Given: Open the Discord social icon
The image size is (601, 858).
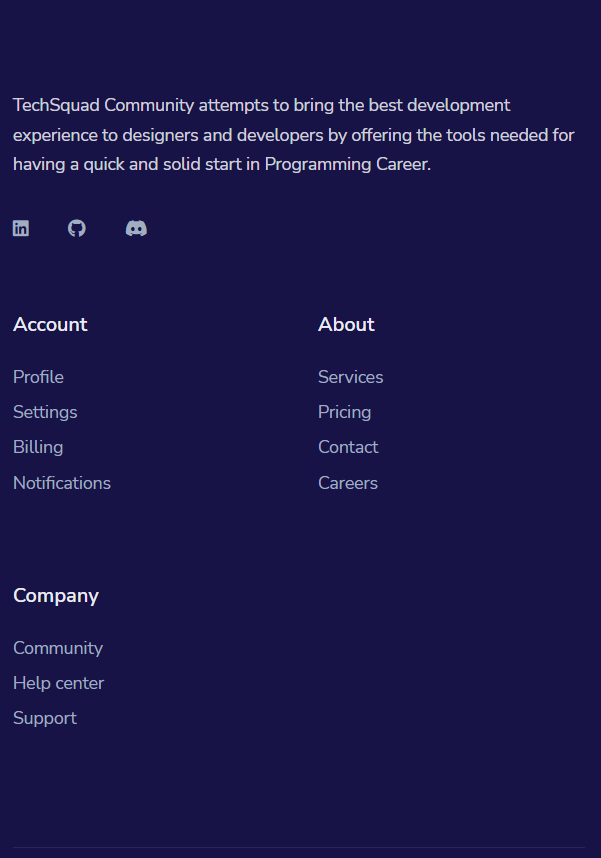Looking at the screenshot, I should click(x=136, y=228).
